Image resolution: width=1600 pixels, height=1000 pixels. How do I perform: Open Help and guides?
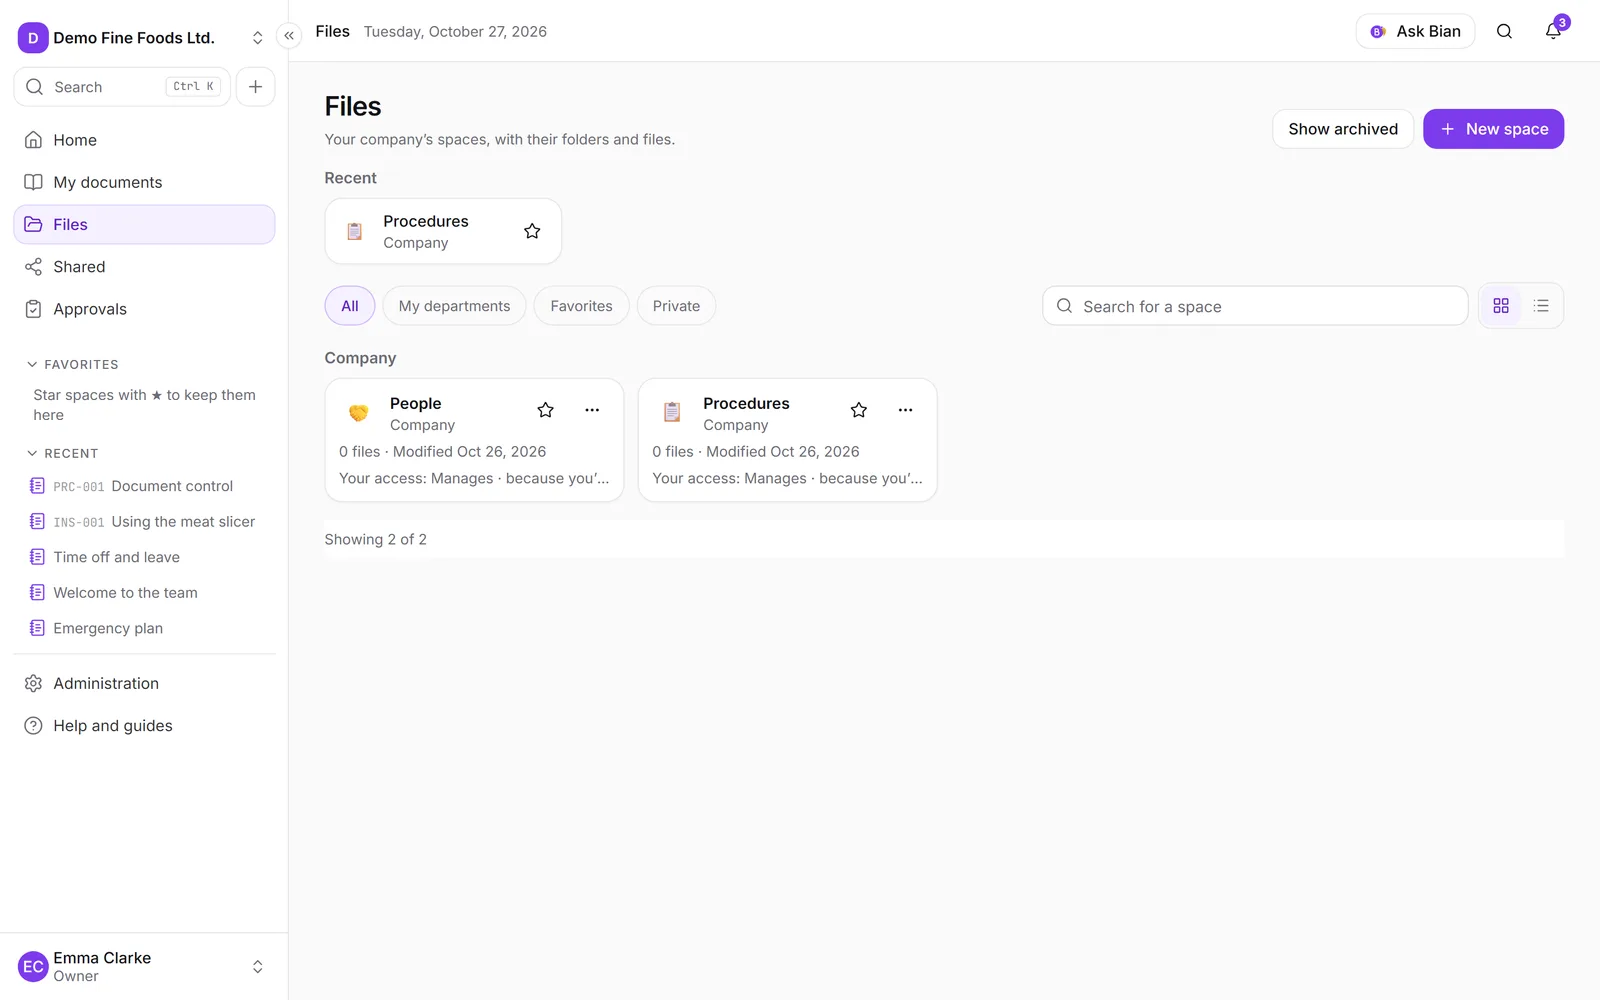pos(144,725)
